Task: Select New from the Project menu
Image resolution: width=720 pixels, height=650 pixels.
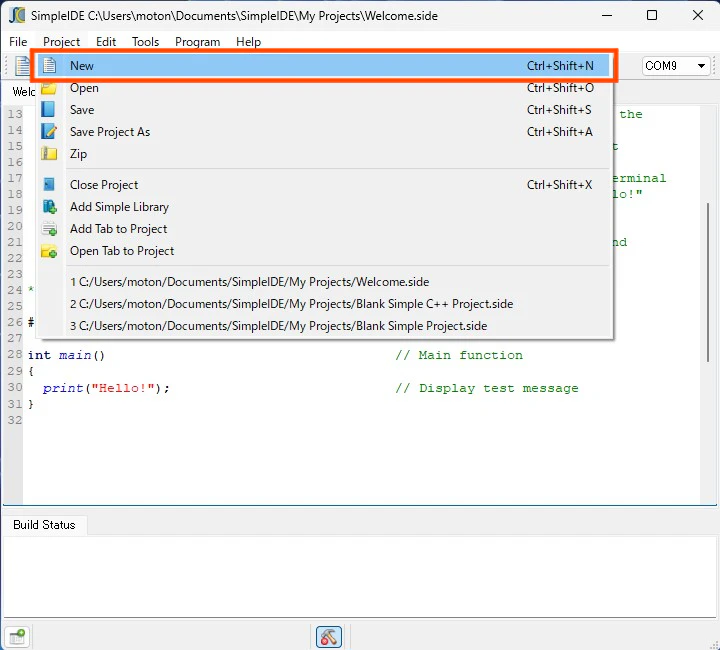Action: tap(325, 66)
